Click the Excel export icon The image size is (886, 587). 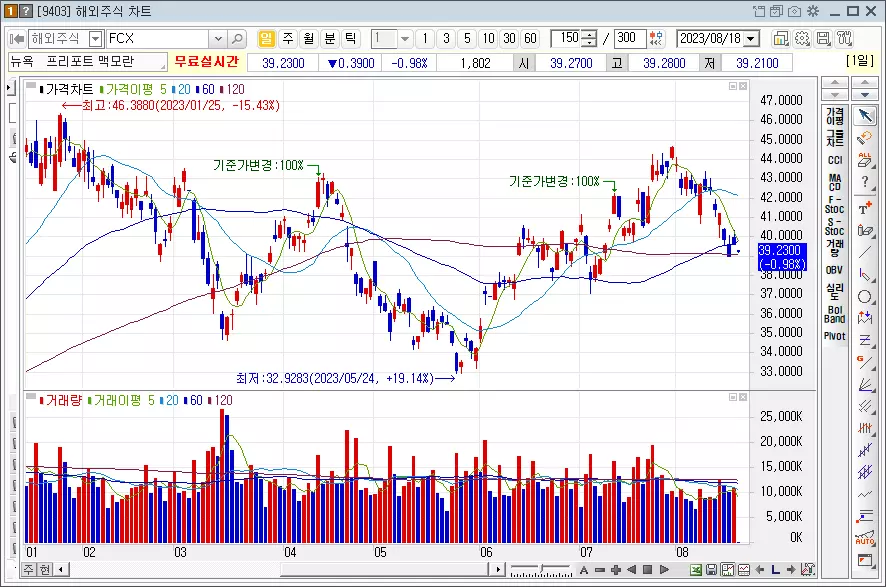click(x=696, y=569)
